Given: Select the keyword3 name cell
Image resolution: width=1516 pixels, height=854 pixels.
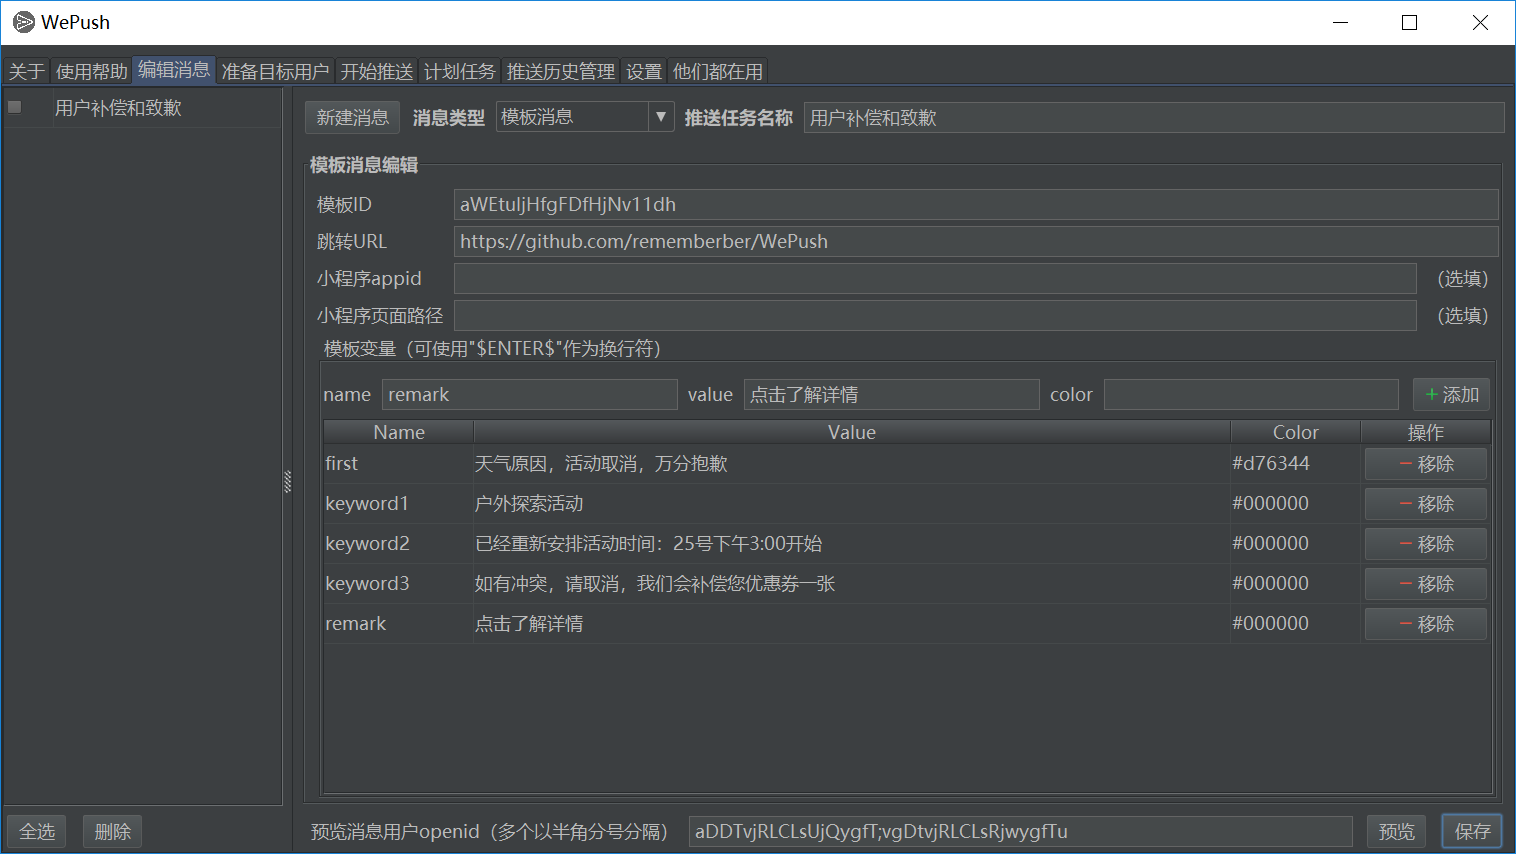Looking at the screenshot, I should click(398, 583).
